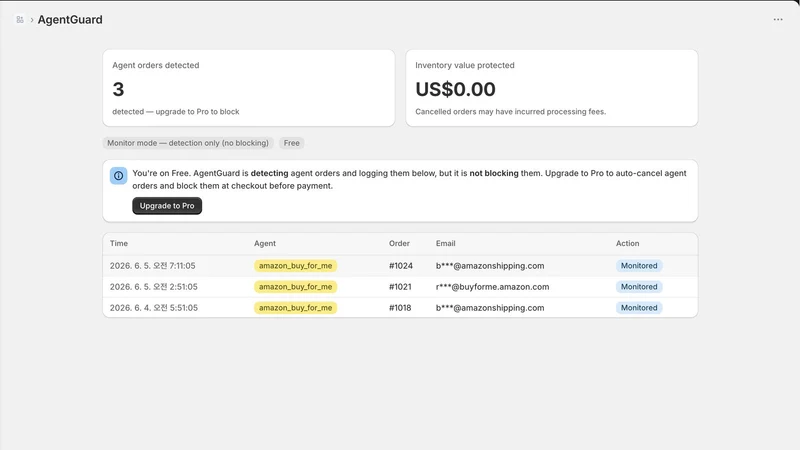The height and width of the screenshot is (450, 800).
Task: Click the timestamp 2026. 6. 4. 오전 5:51:05
Action: 154,308
